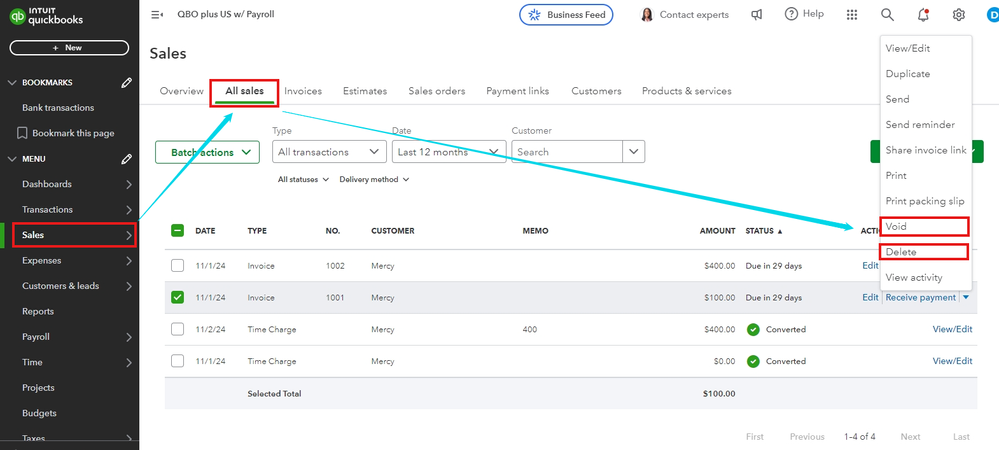Expand the Batch actions dropdown
The height and width of the screenshot is (450, 999).
point(207,152)
